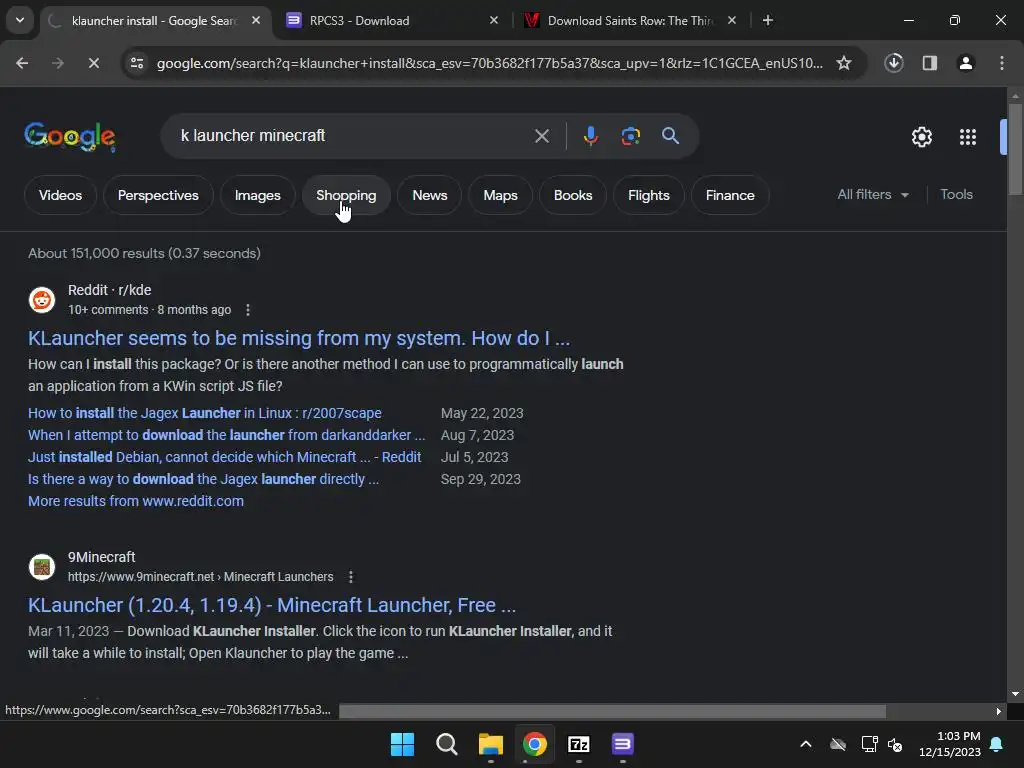Filter results by Shopping
The width and height of the screenshot is (1024, 768).
[346, 195]
